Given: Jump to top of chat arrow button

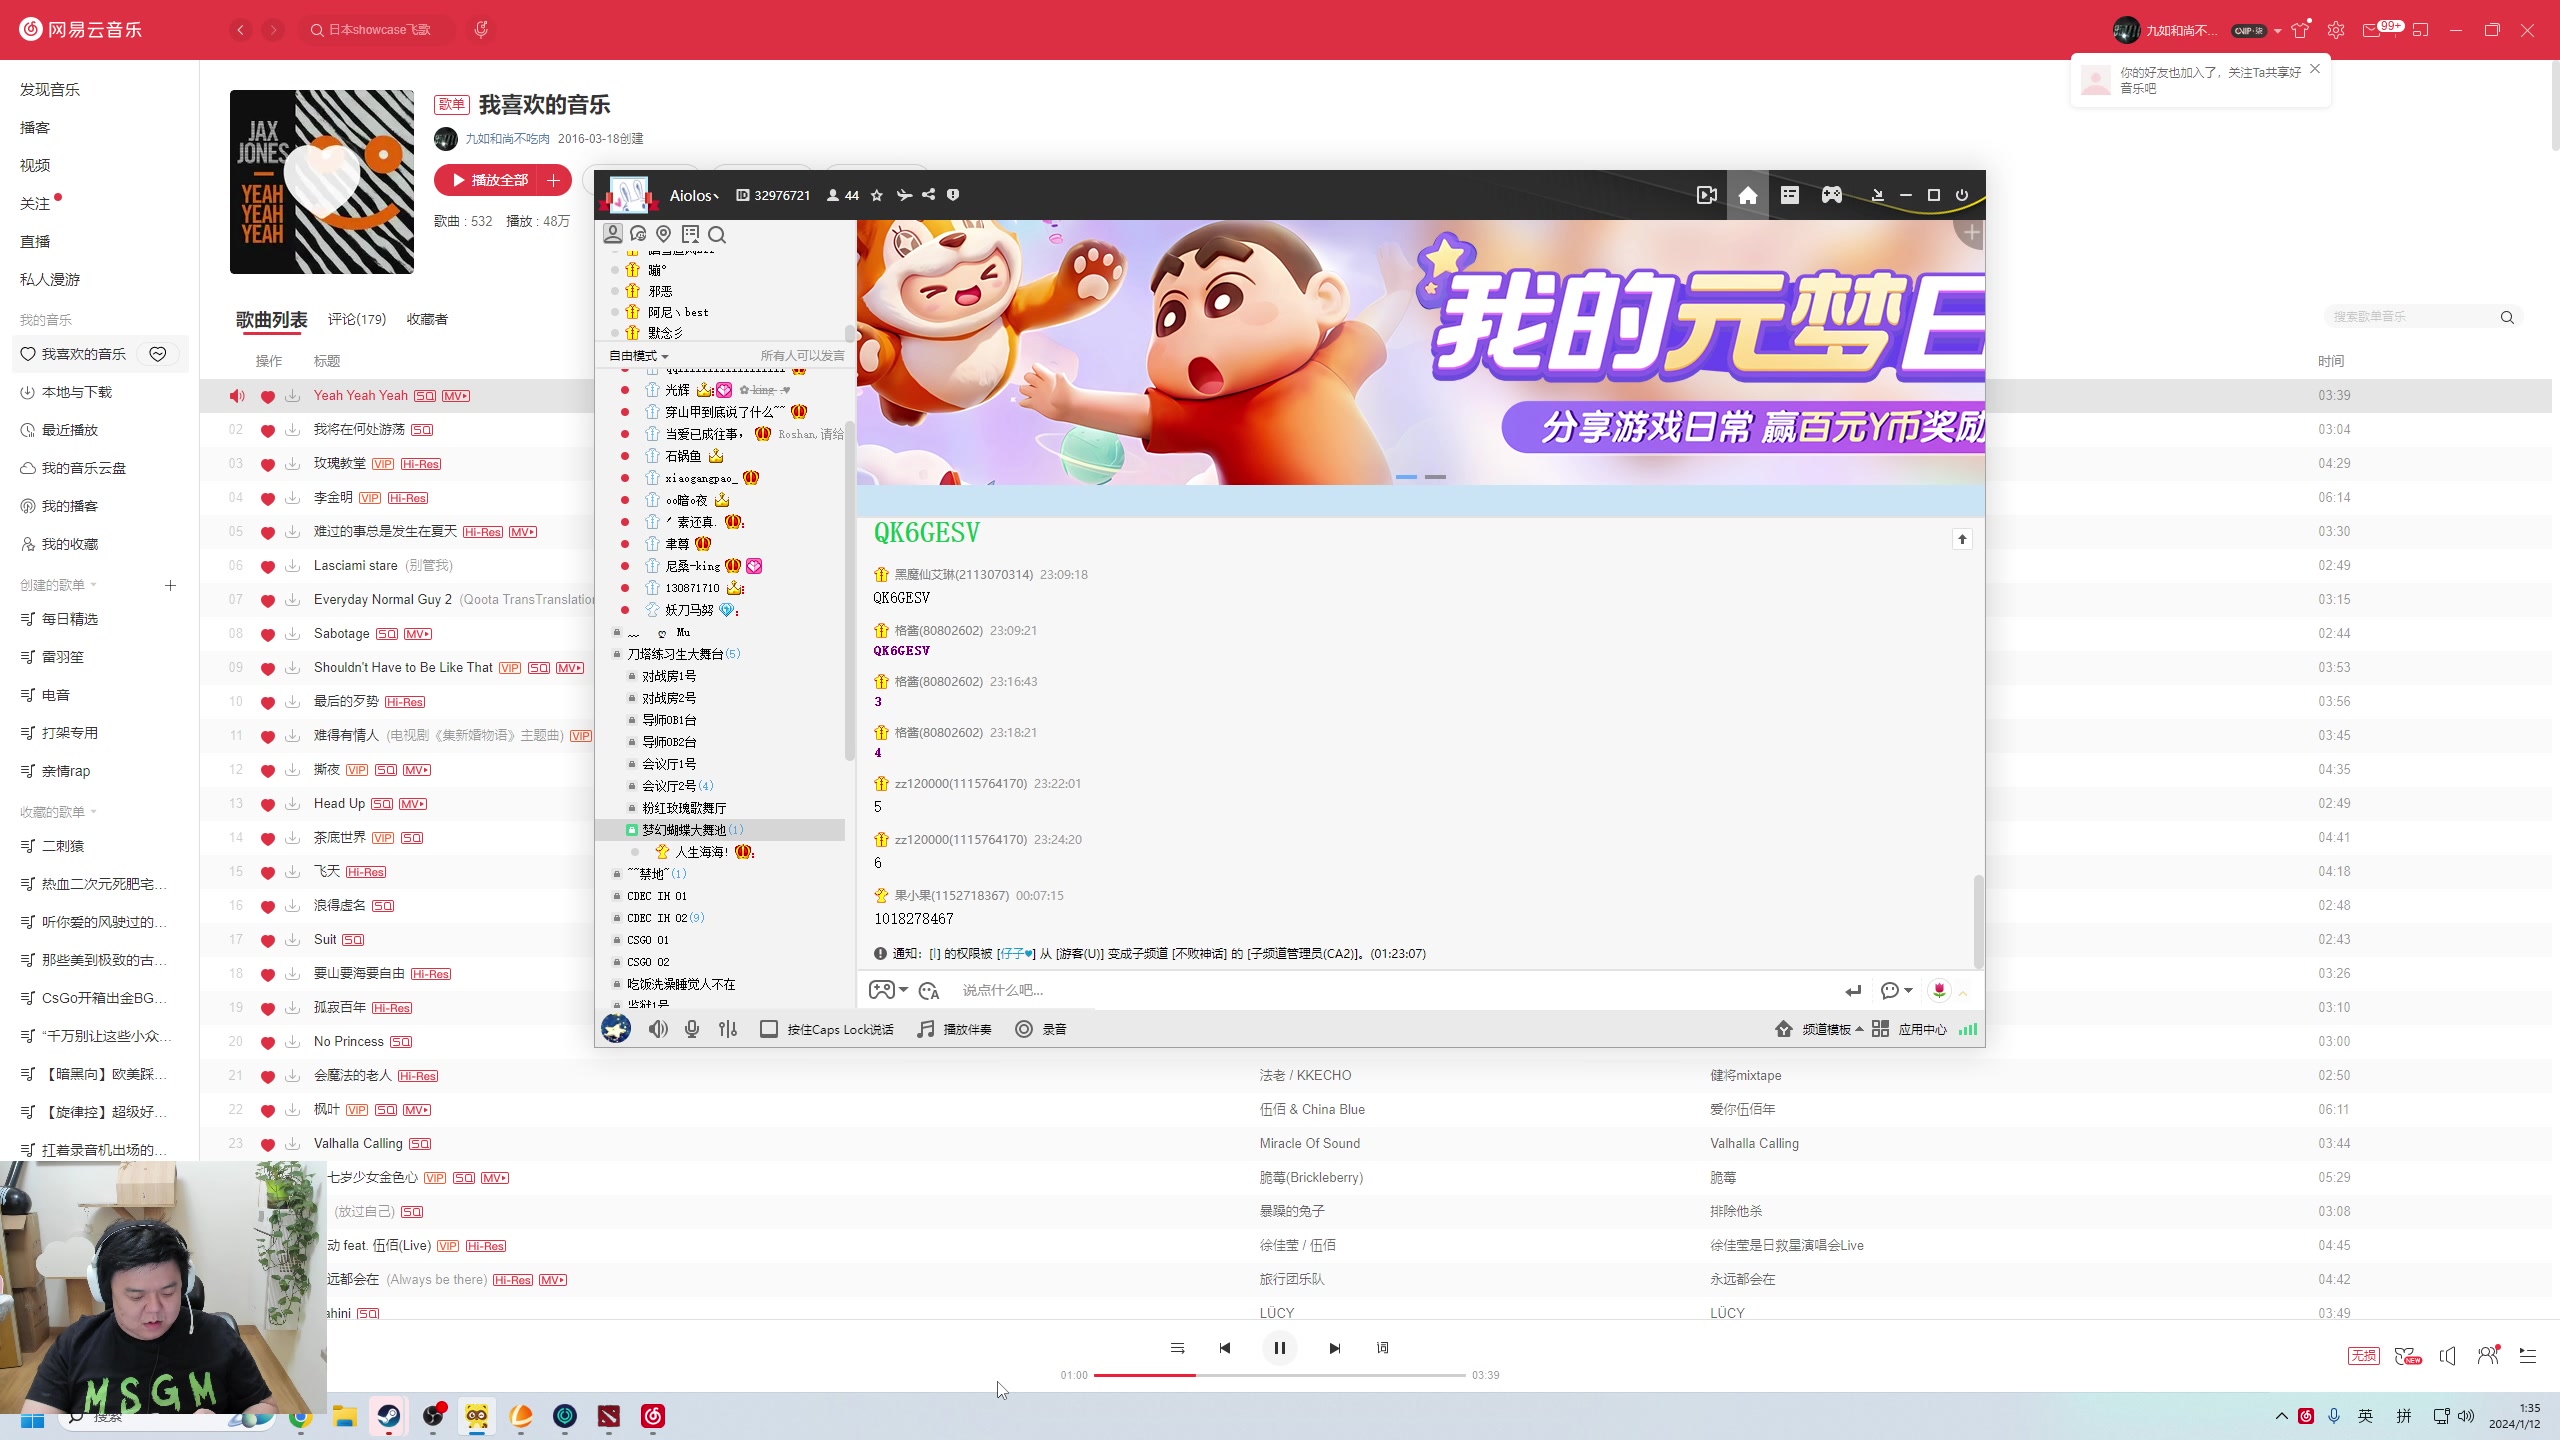Looking at the screenshot, I should tap(1962, 540).
